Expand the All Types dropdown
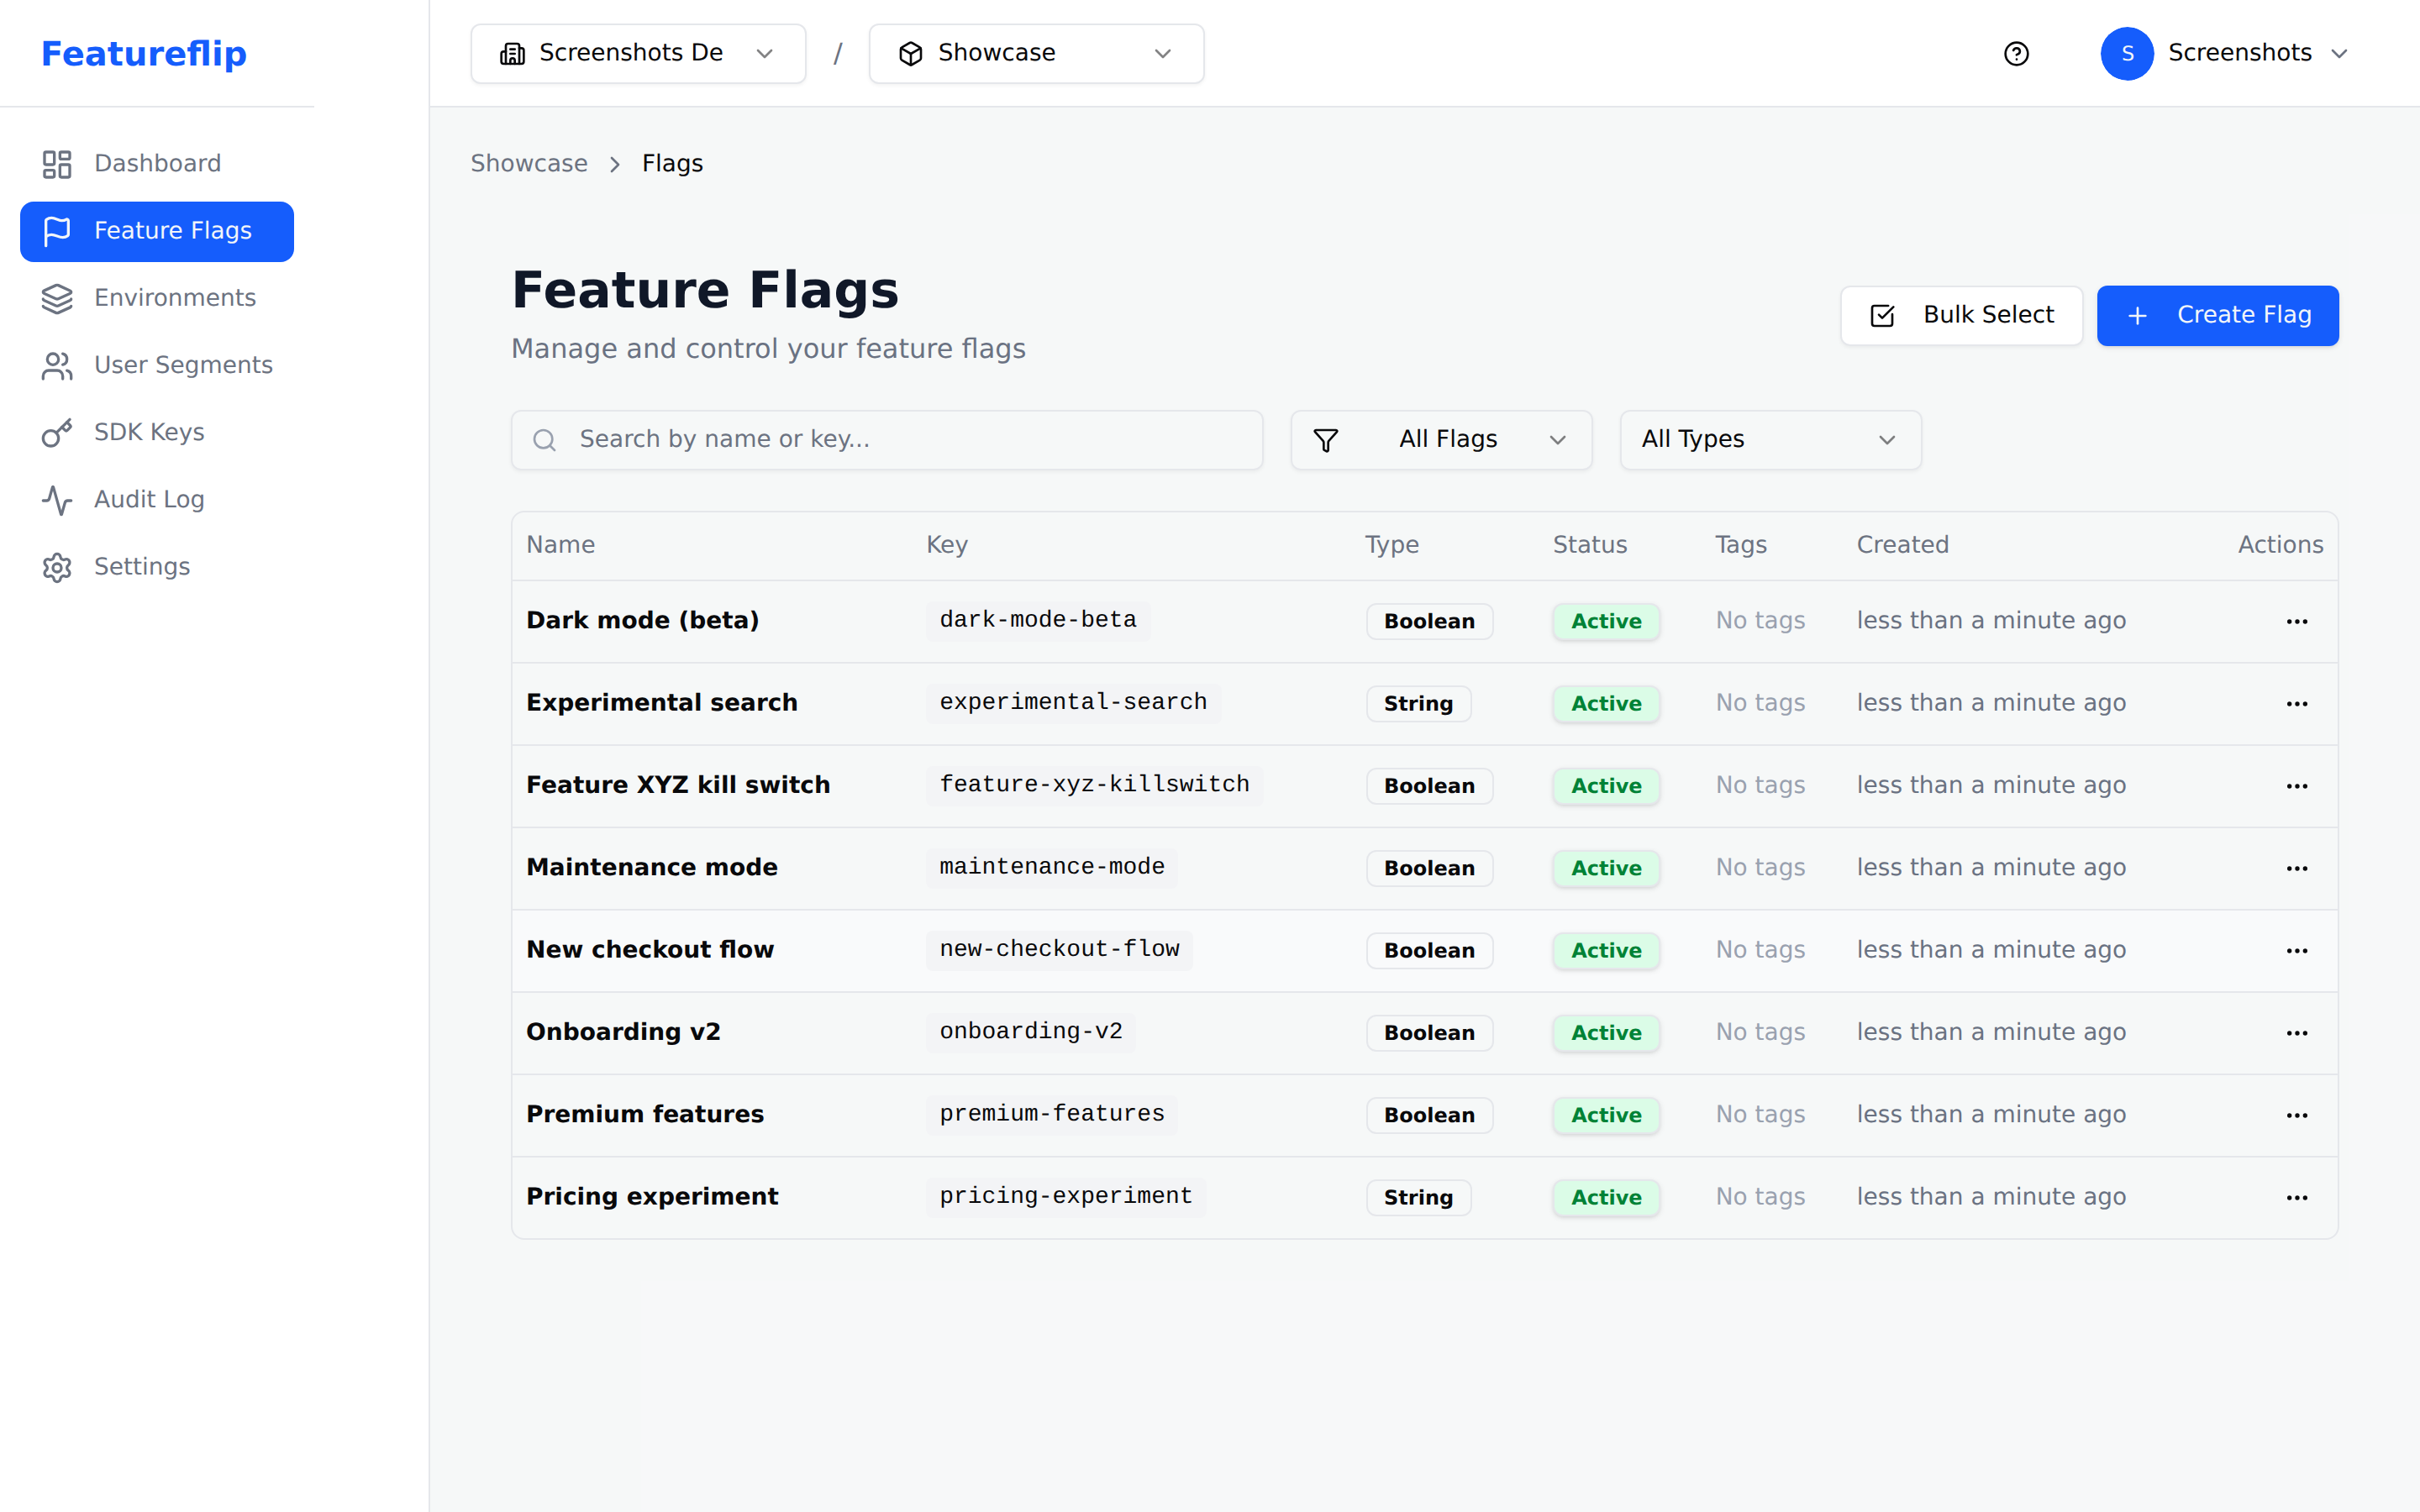This screenshot has height=1512, width=2420. pos(1770,440)
